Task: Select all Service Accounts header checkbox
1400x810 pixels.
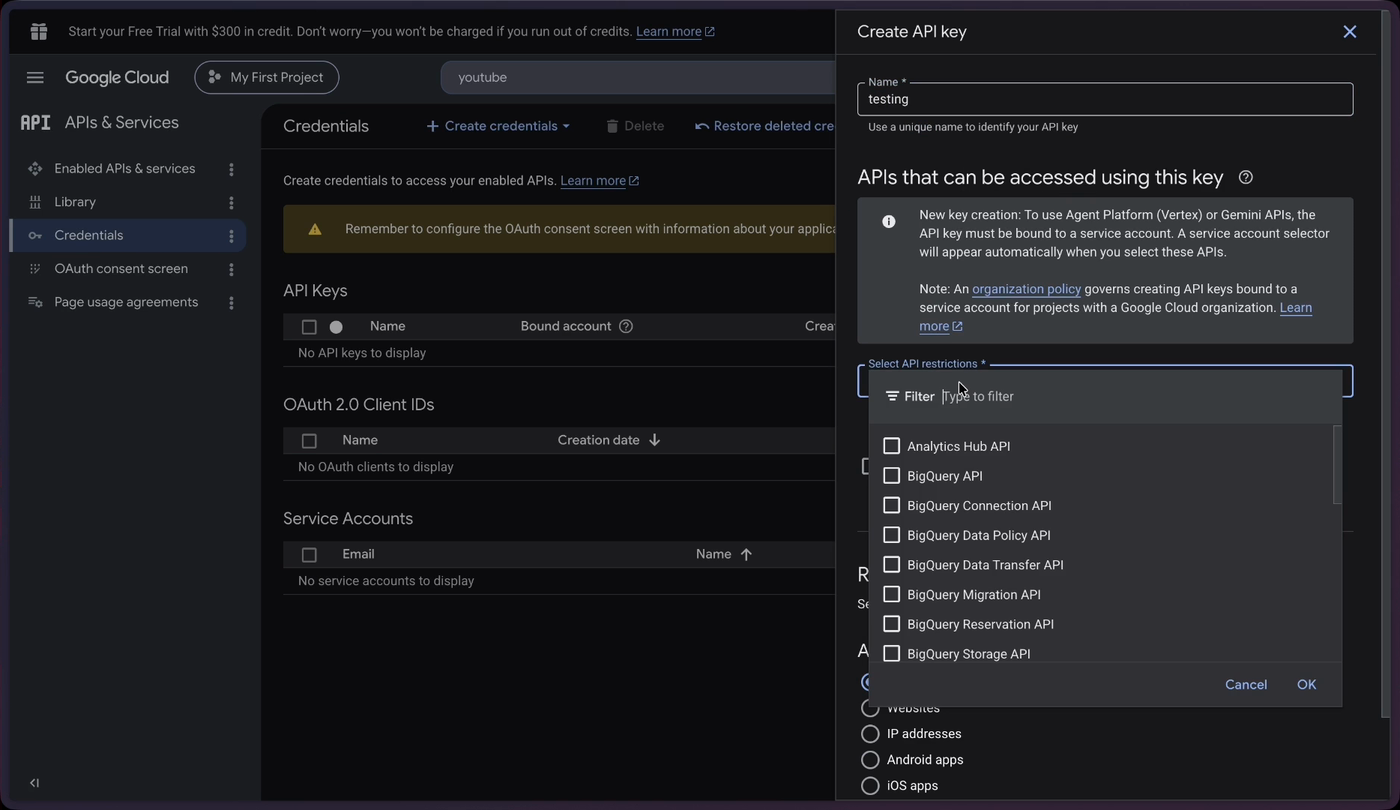Action: (309, 555)
